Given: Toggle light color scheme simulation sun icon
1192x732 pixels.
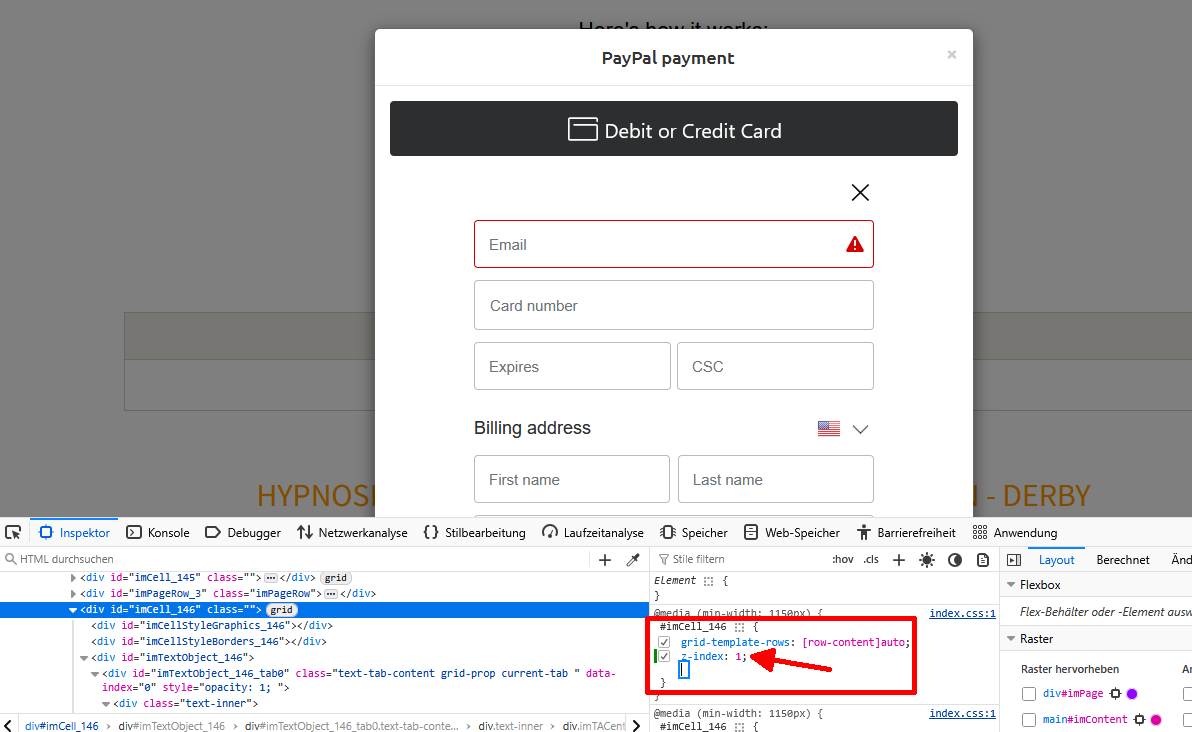Looking at the screenshot, I should 927,560.
